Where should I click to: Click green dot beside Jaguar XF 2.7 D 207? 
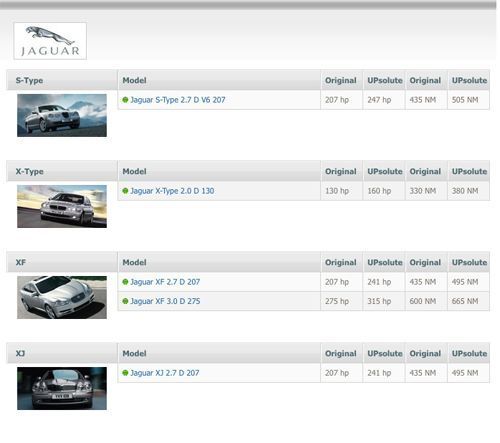(125, 282)
